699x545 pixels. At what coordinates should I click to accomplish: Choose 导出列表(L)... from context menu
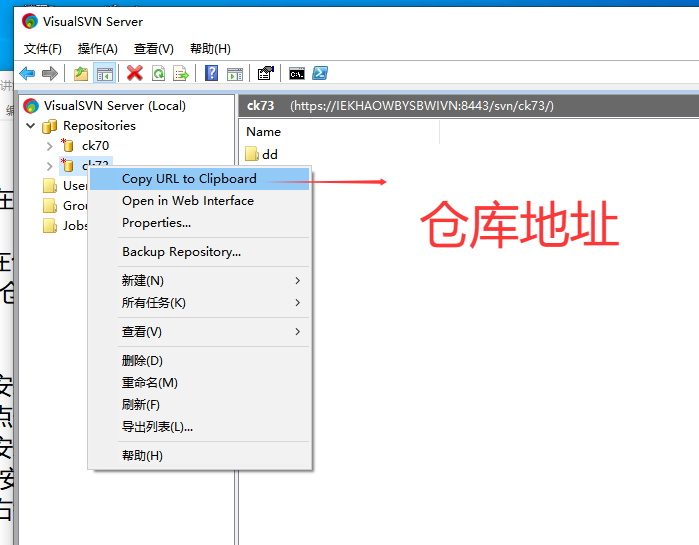(x=199, y=427)
